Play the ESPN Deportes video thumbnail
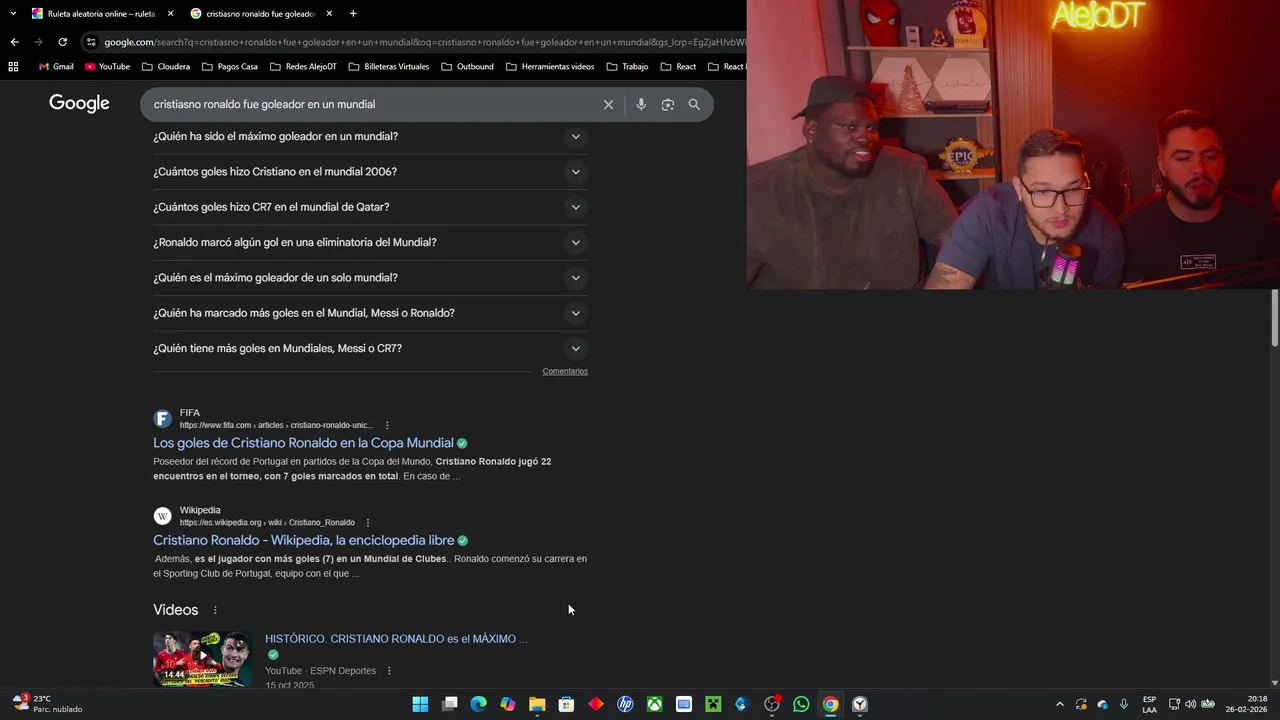 tap(203, 657)
